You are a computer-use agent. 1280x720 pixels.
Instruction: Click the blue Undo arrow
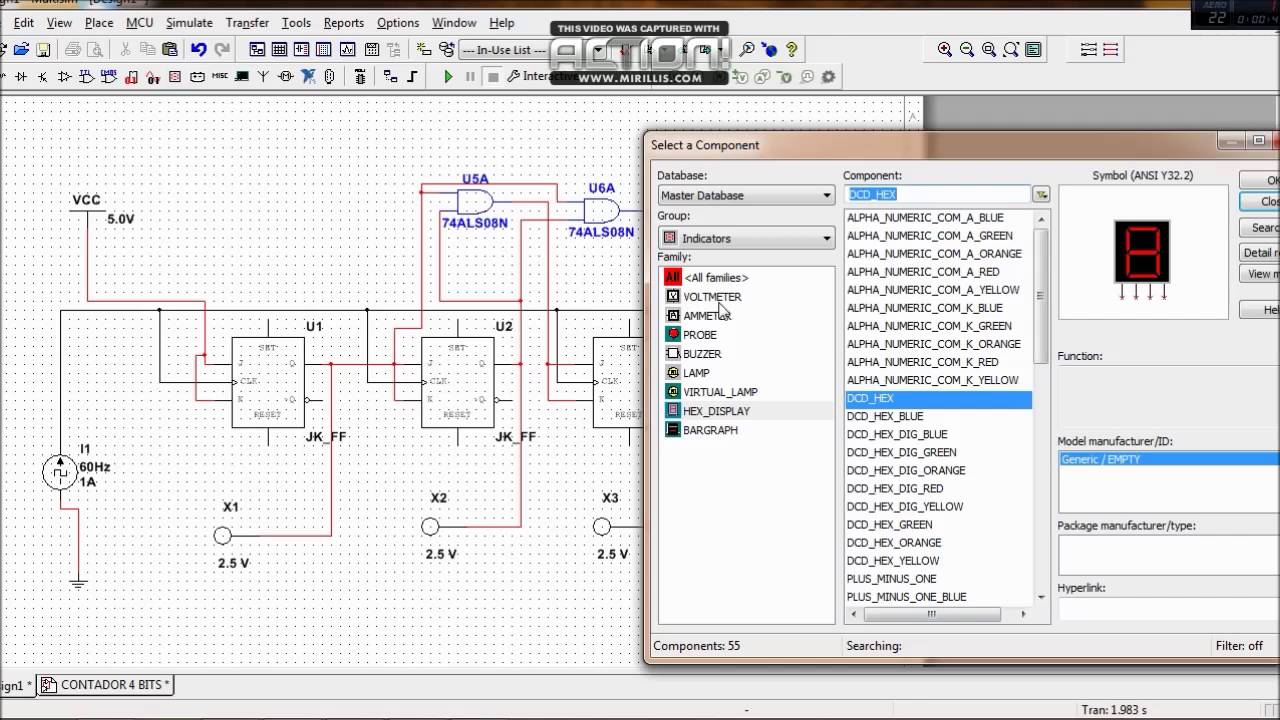pyautogui.click(x=199, y=49)
